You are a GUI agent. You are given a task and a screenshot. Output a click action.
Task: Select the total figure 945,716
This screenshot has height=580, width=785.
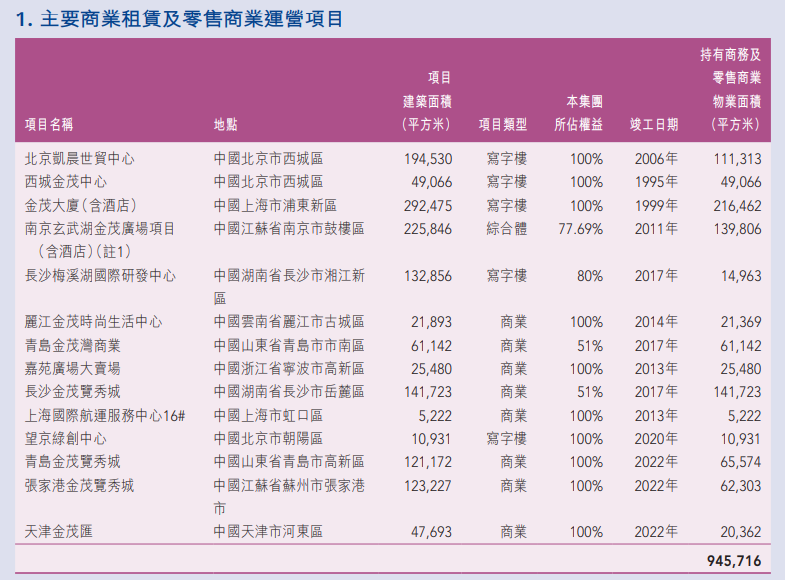tap(734, 561)
